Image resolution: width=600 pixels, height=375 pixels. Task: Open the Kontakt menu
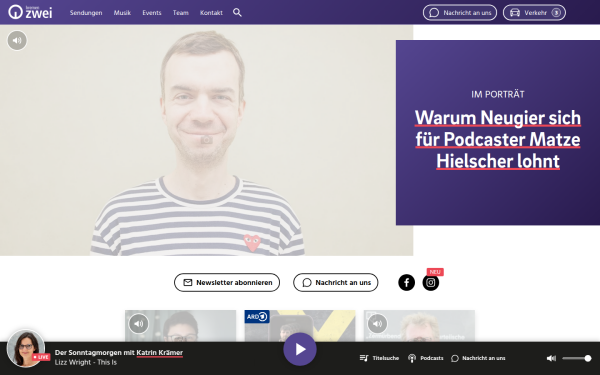(x=211, y=13)
